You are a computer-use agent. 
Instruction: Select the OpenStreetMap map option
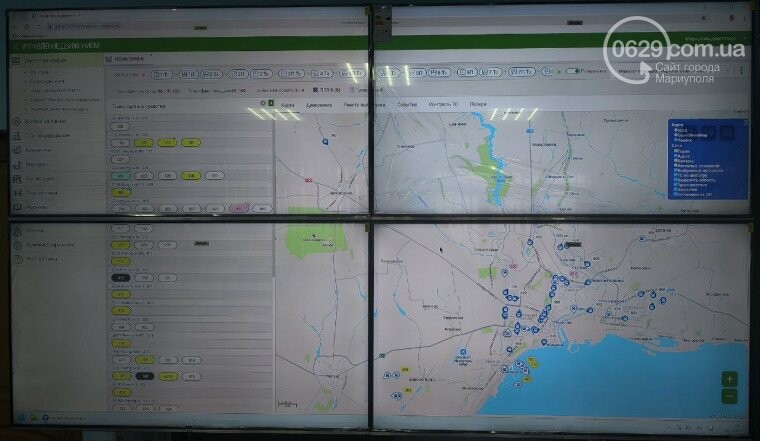[x=675, y=133]
